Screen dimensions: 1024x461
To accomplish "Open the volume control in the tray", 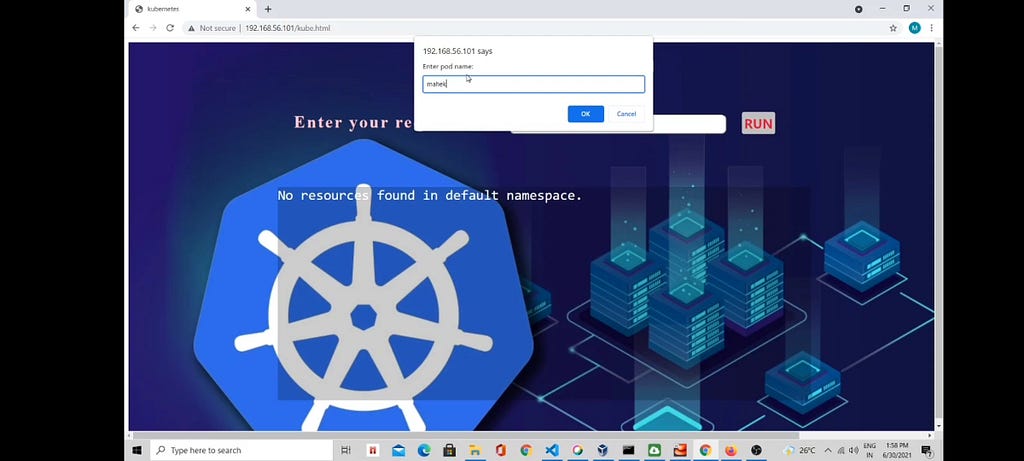I will point(854,450).
